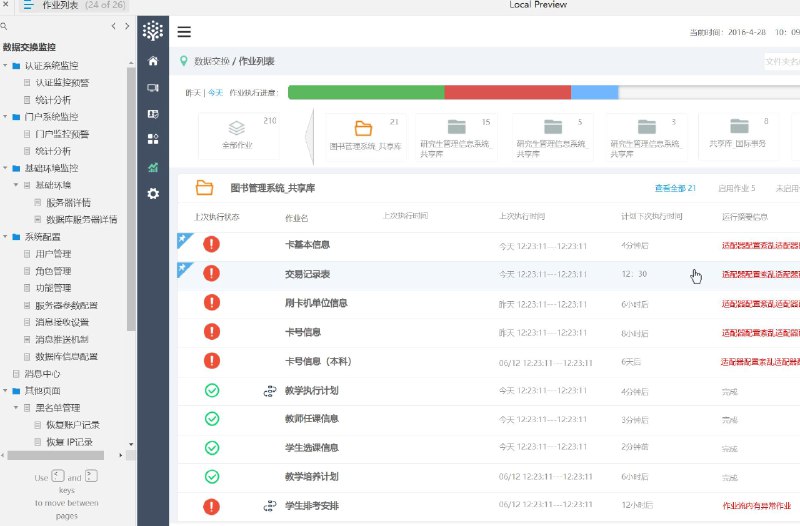Switch to 昨天 view

[x=193, y=93]
